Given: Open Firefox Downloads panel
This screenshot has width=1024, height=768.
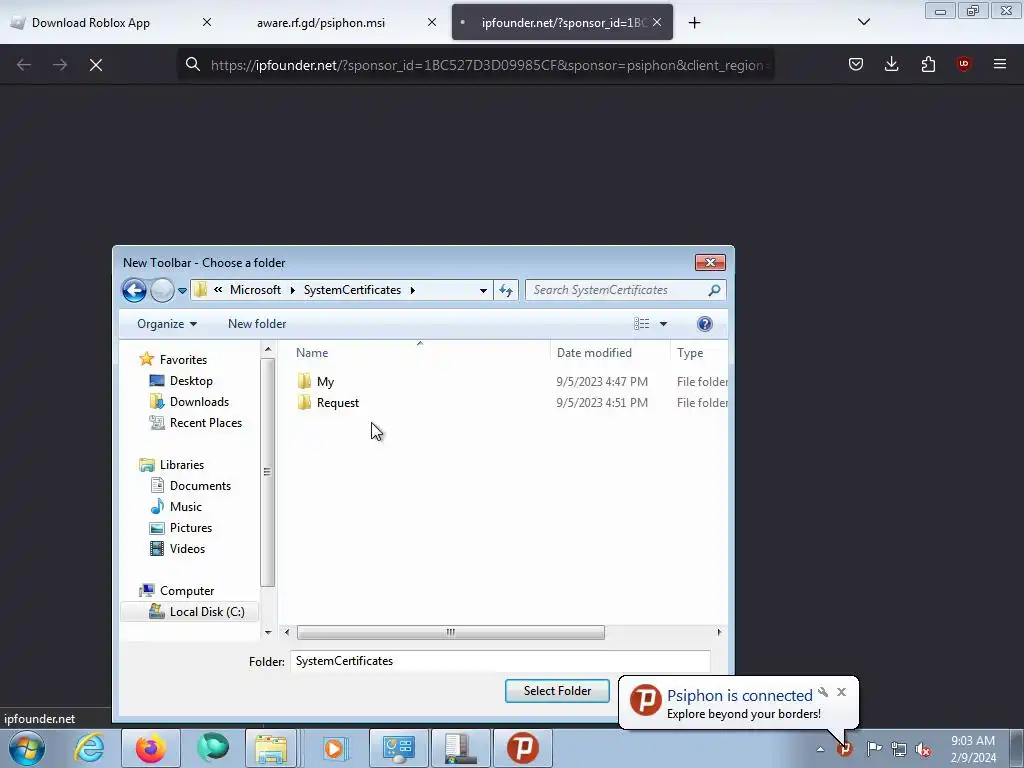Looking at the screenshot, I should [891, 64].
